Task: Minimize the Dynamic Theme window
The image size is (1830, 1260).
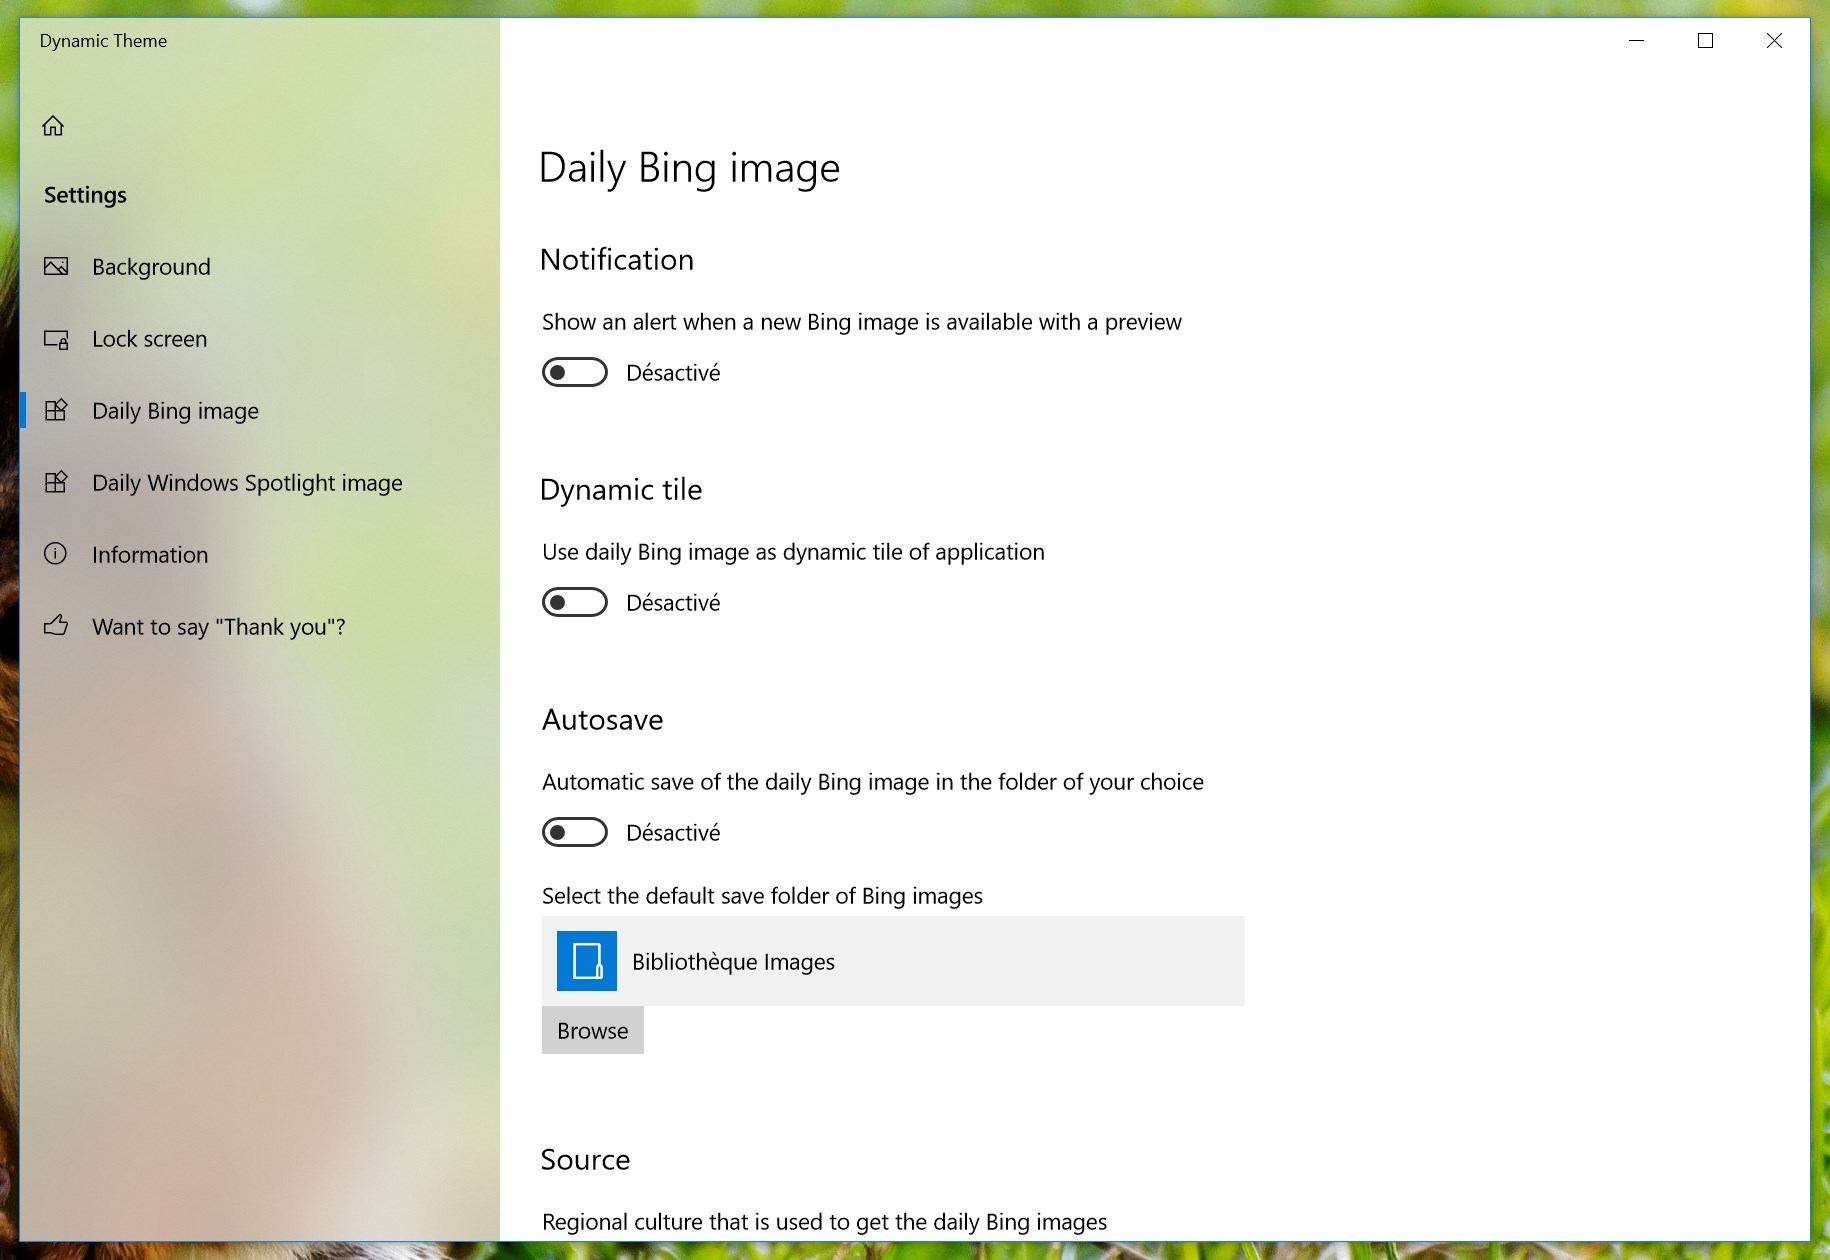Action: point(1637,41)
